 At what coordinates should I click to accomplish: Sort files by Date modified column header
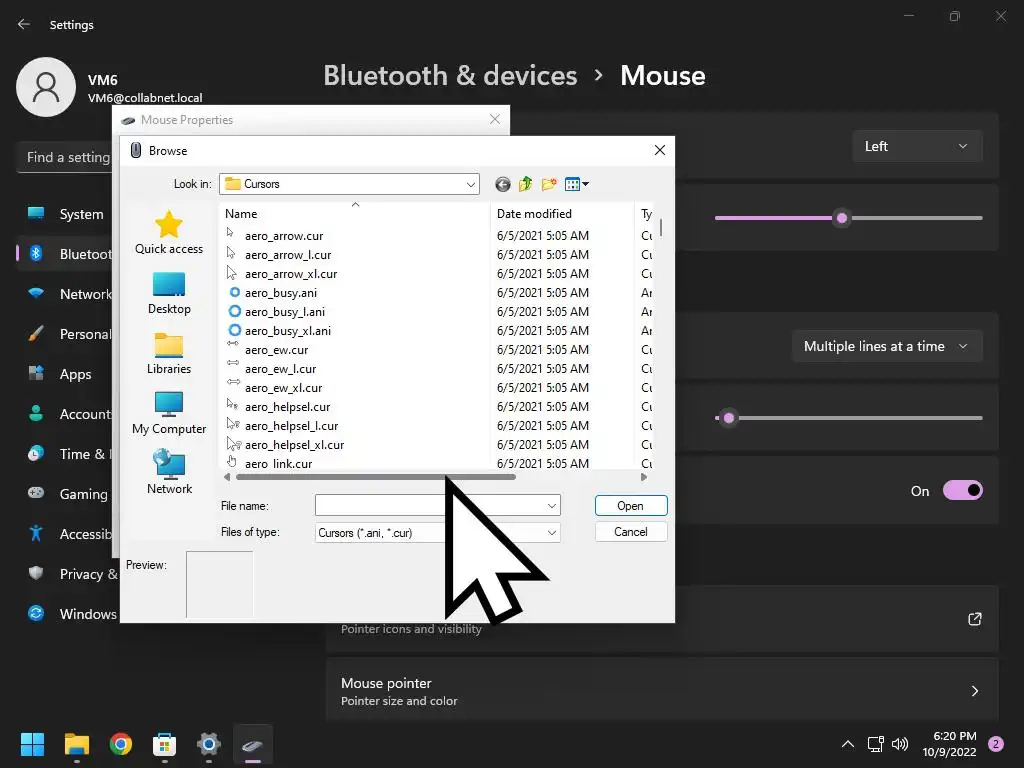click(562, 214)
